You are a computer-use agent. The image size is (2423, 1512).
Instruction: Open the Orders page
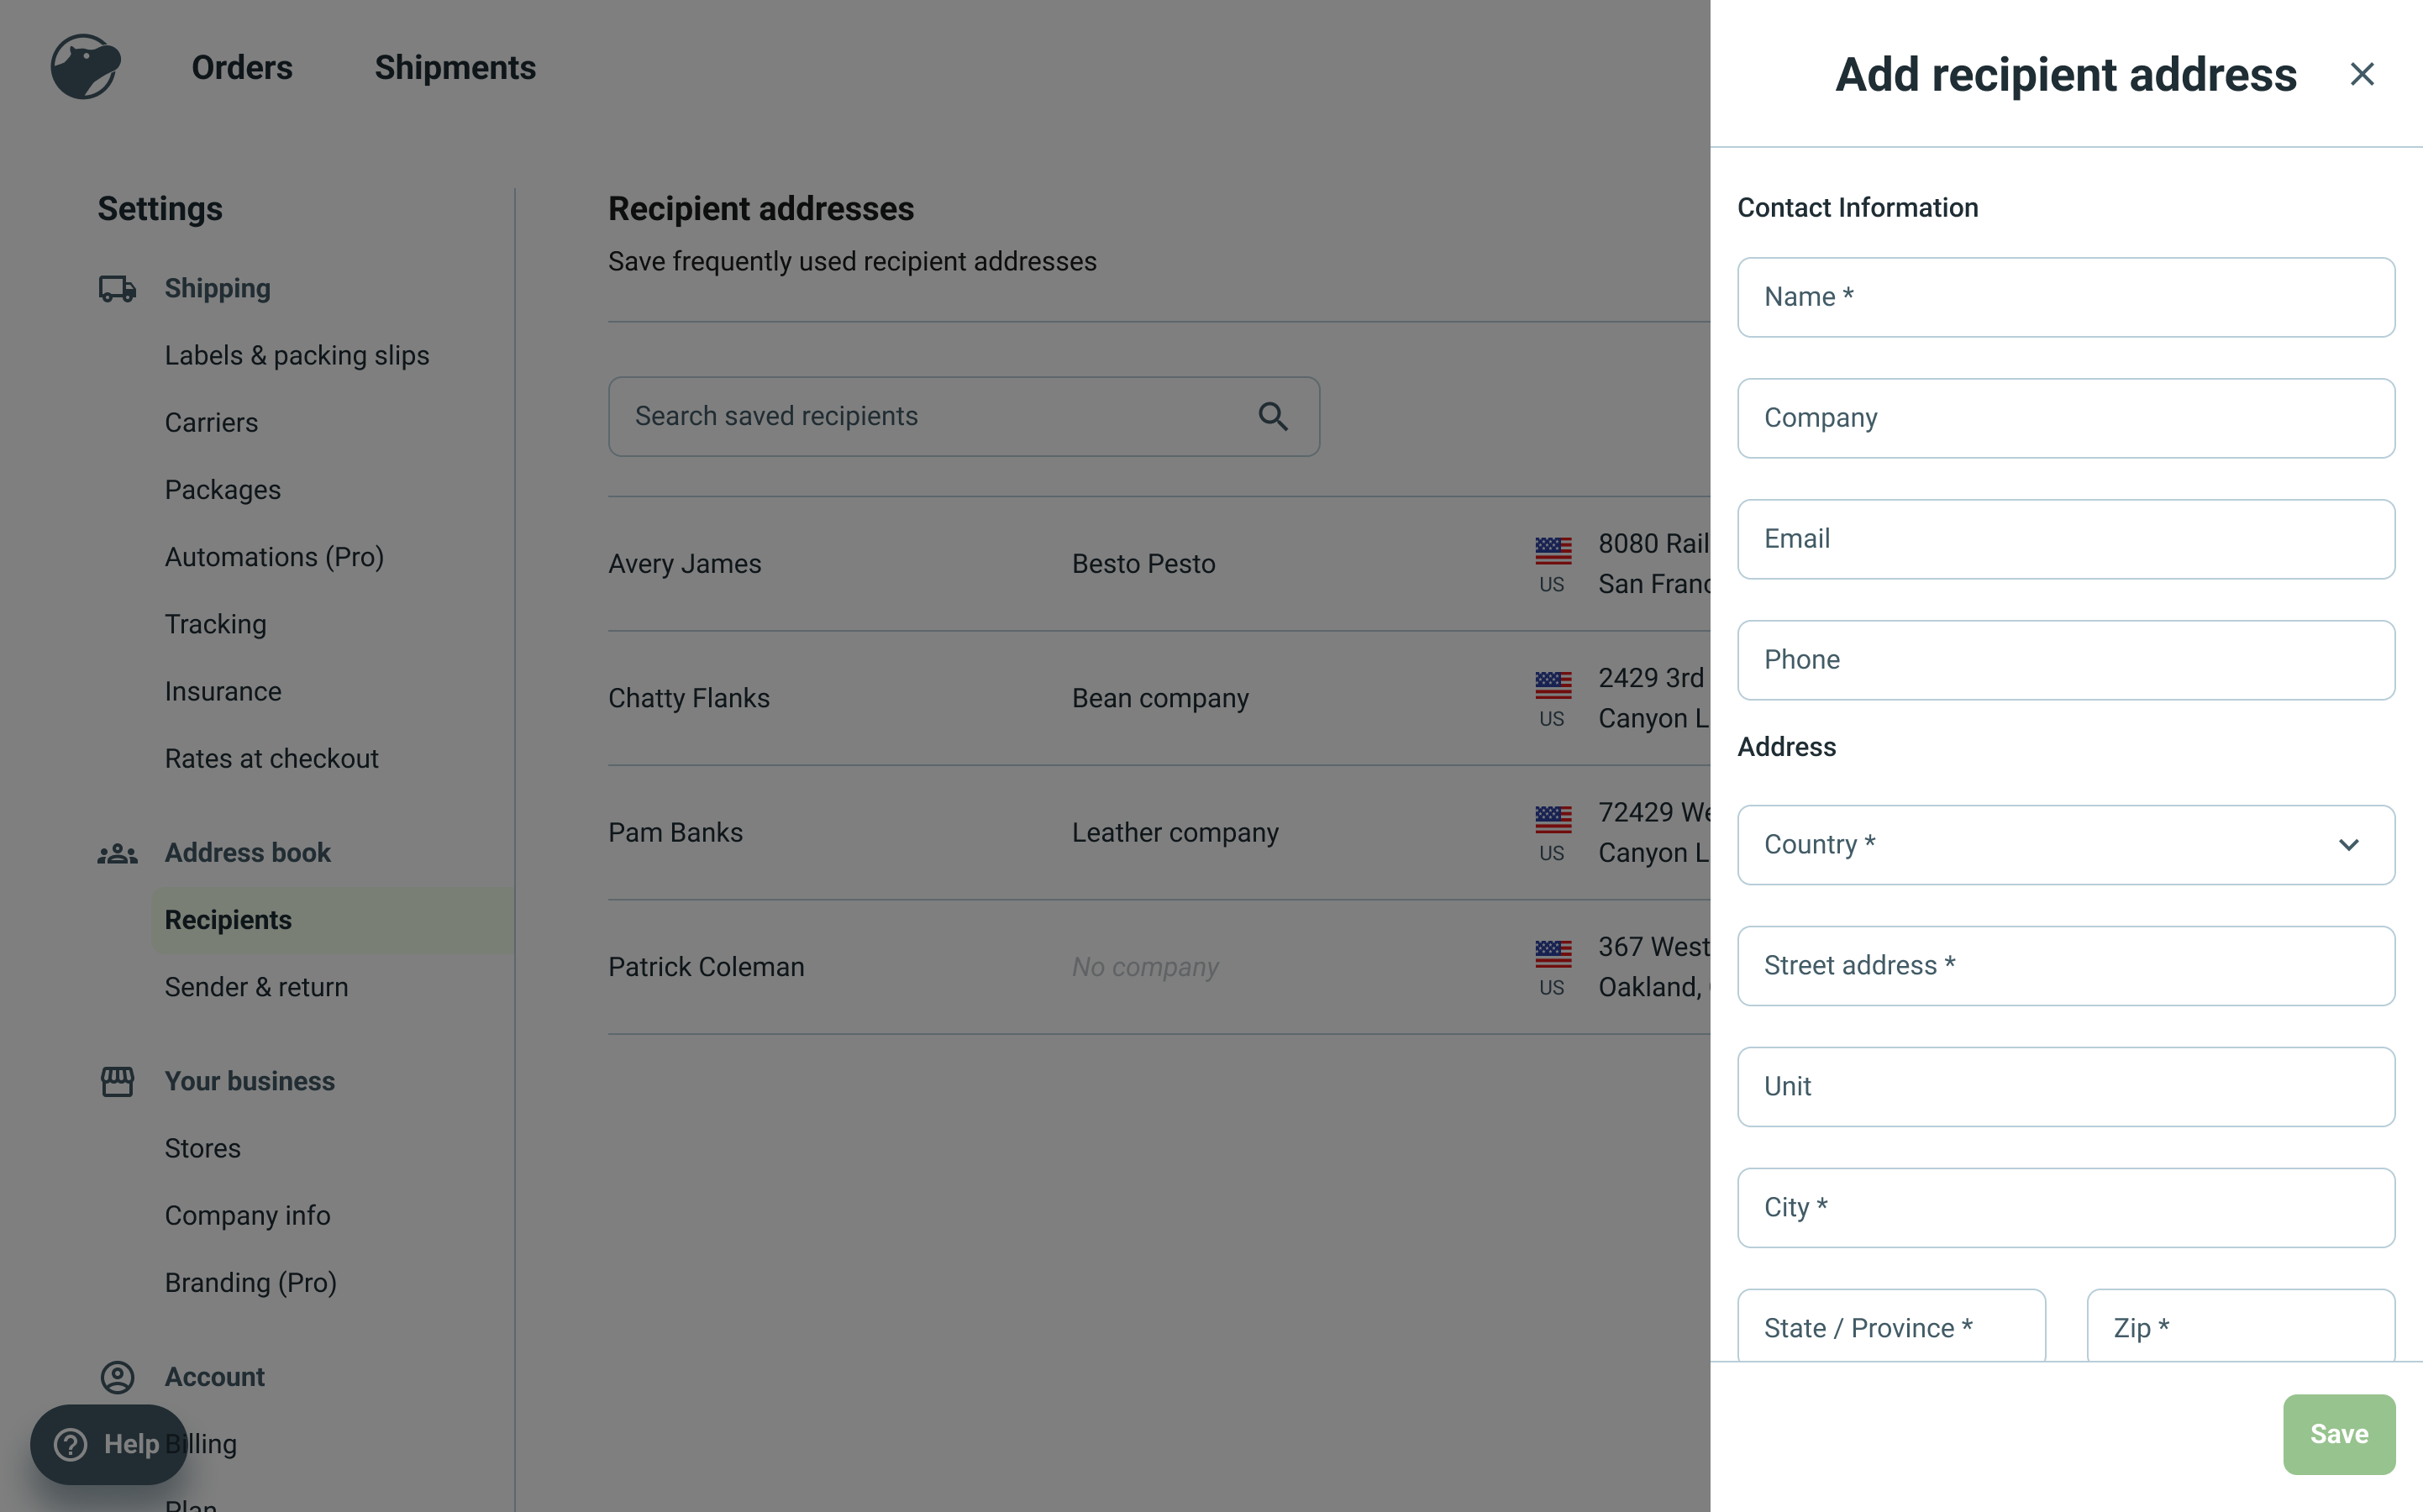[x=242, y=68]
